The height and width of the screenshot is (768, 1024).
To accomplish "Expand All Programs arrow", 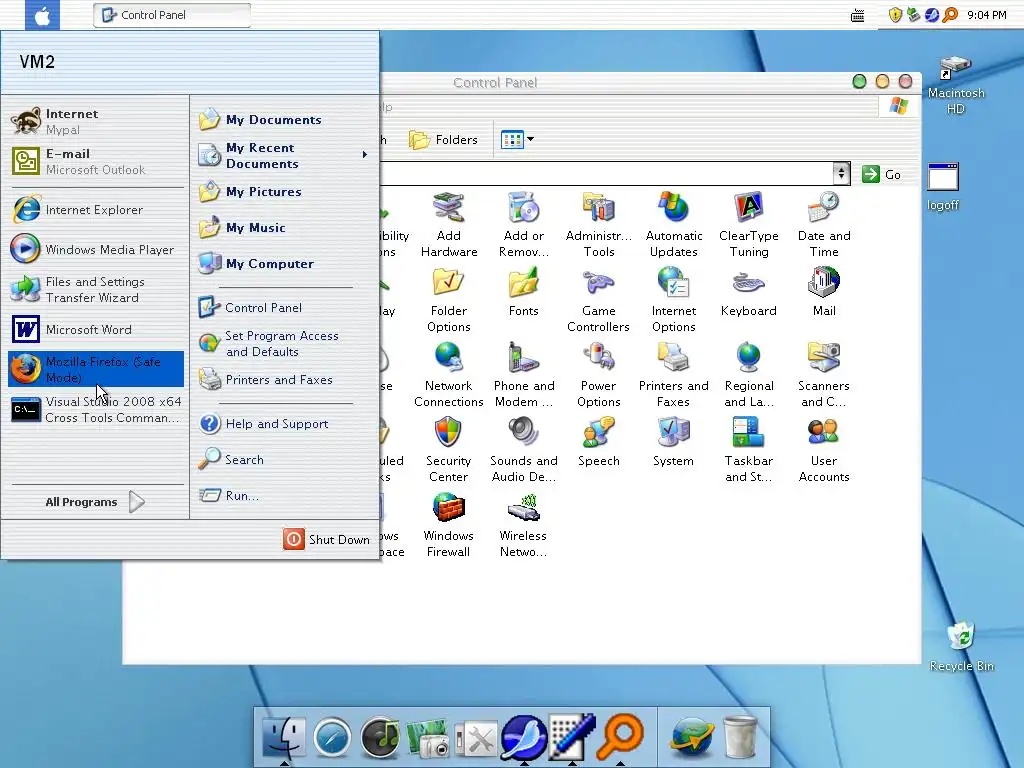I will tap(136, 502).
